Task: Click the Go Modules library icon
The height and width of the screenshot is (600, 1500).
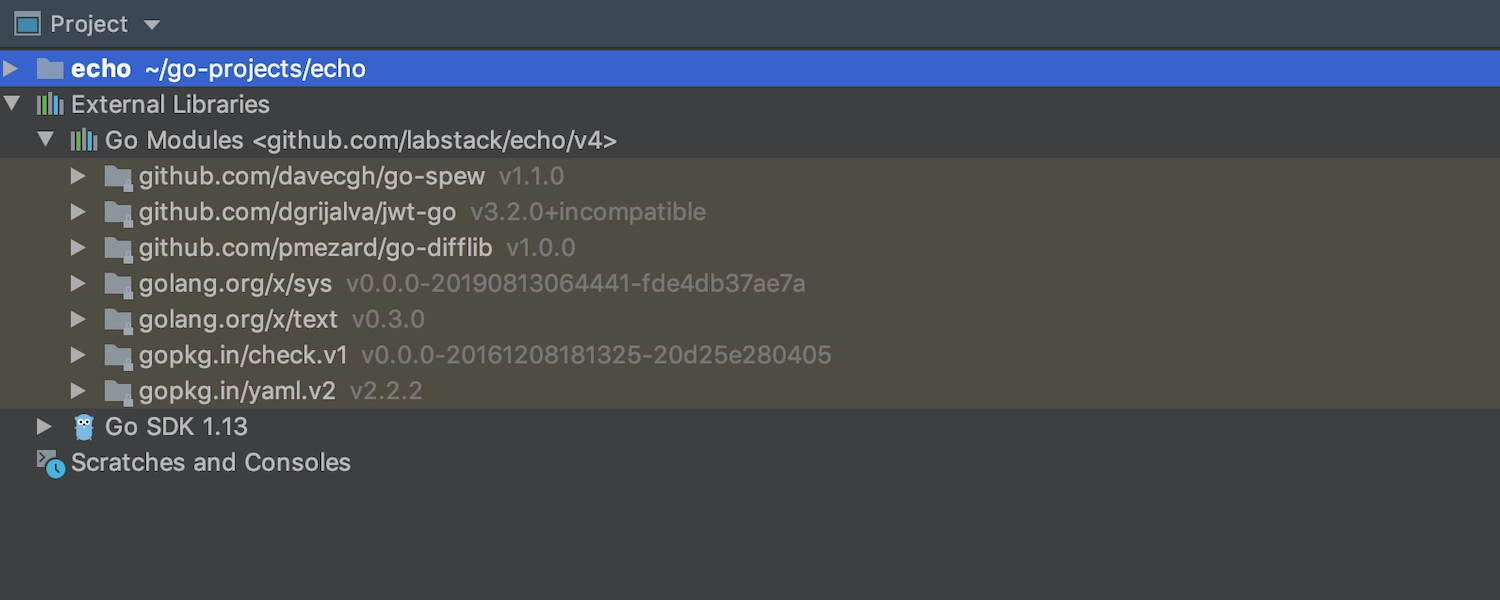Action: pyautogui.click(x=84, y=140)
